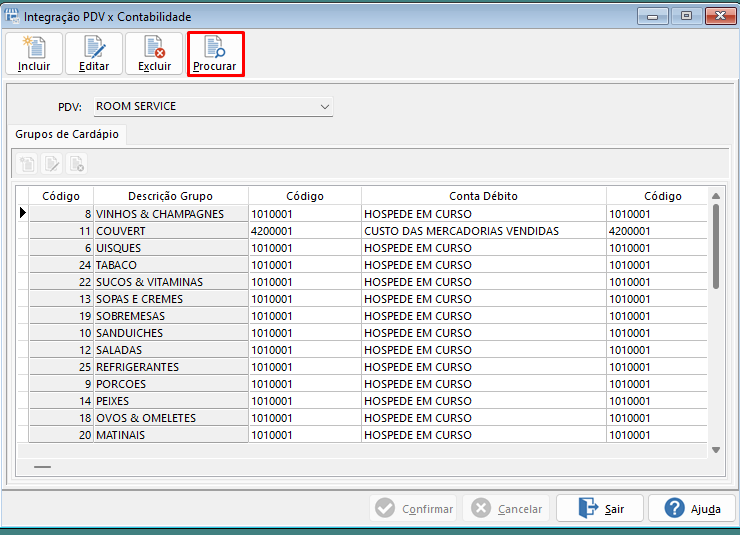
Task: Select the TABACO row
Action: point(362,265)
